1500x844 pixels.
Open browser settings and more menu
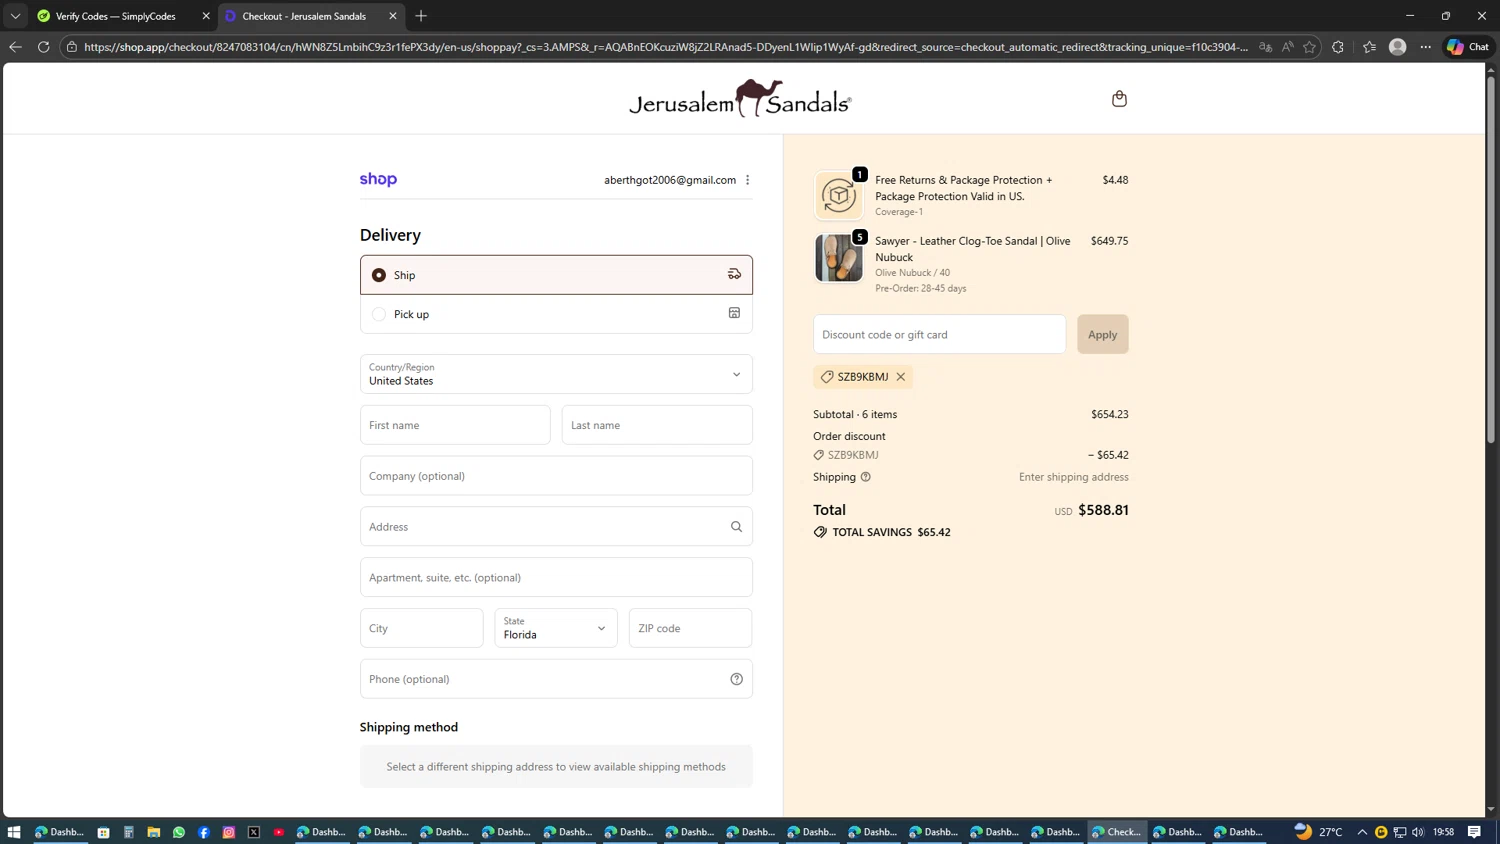(x=1426, y=47)
